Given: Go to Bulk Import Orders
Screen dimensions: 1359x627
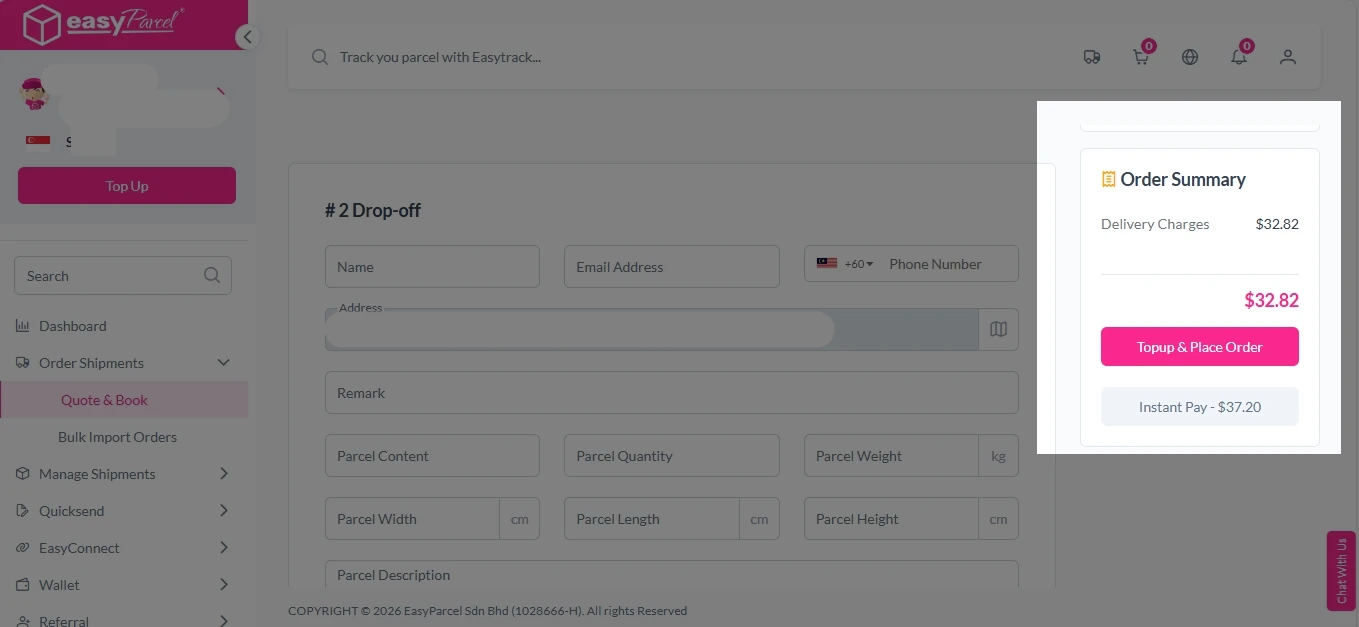Looking at the screenshot, I should pyautogui.click(x=117, y=436).
